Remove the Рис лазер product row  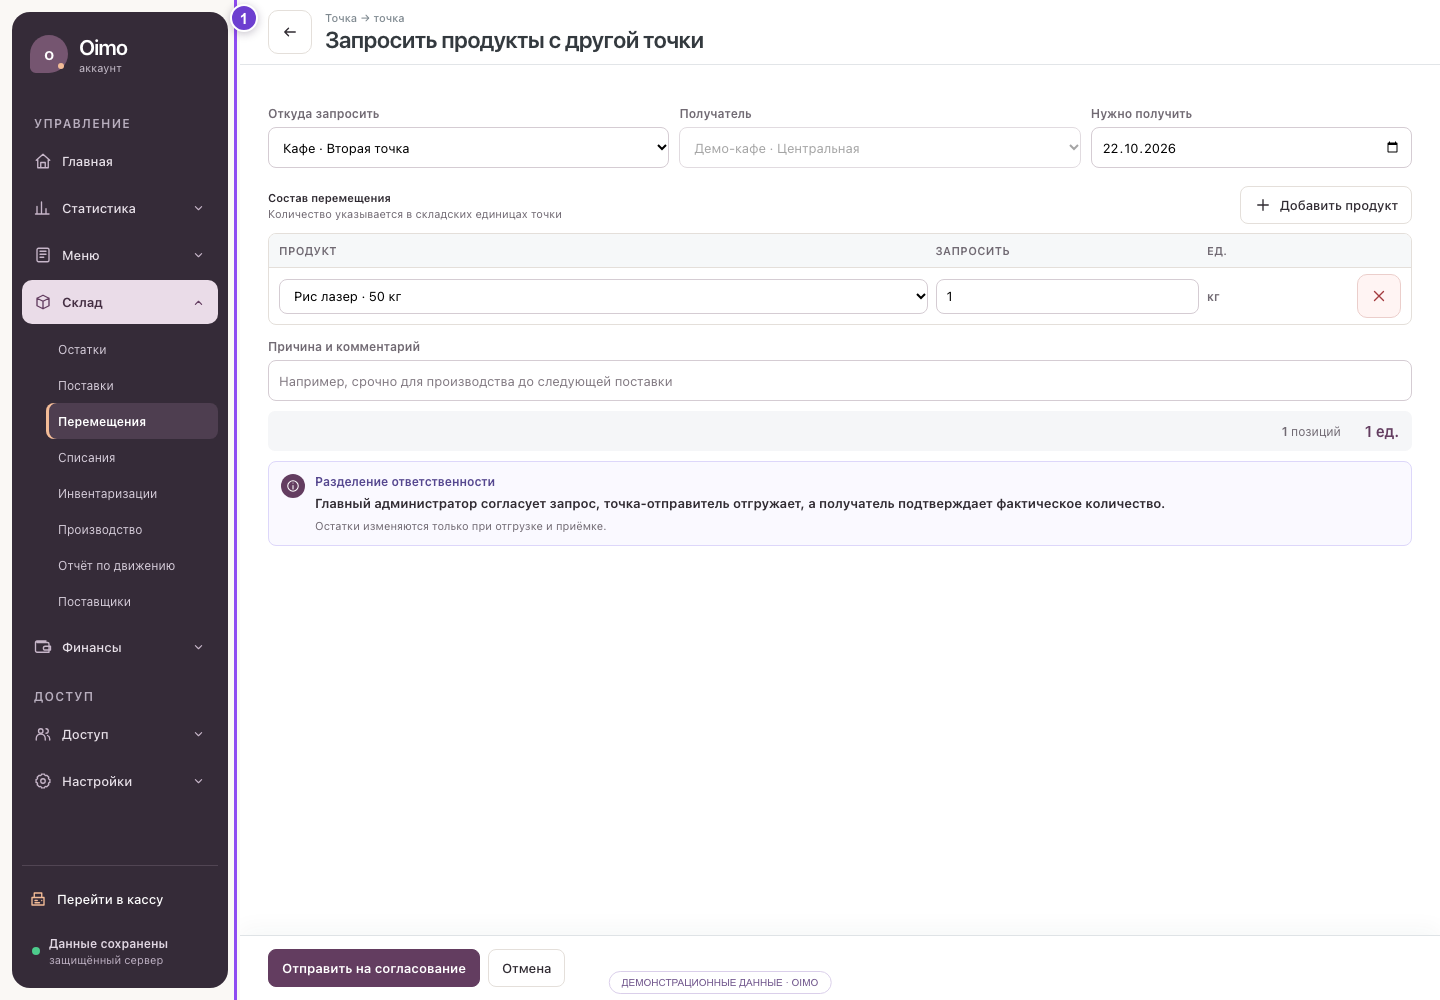pos(1379,296)
